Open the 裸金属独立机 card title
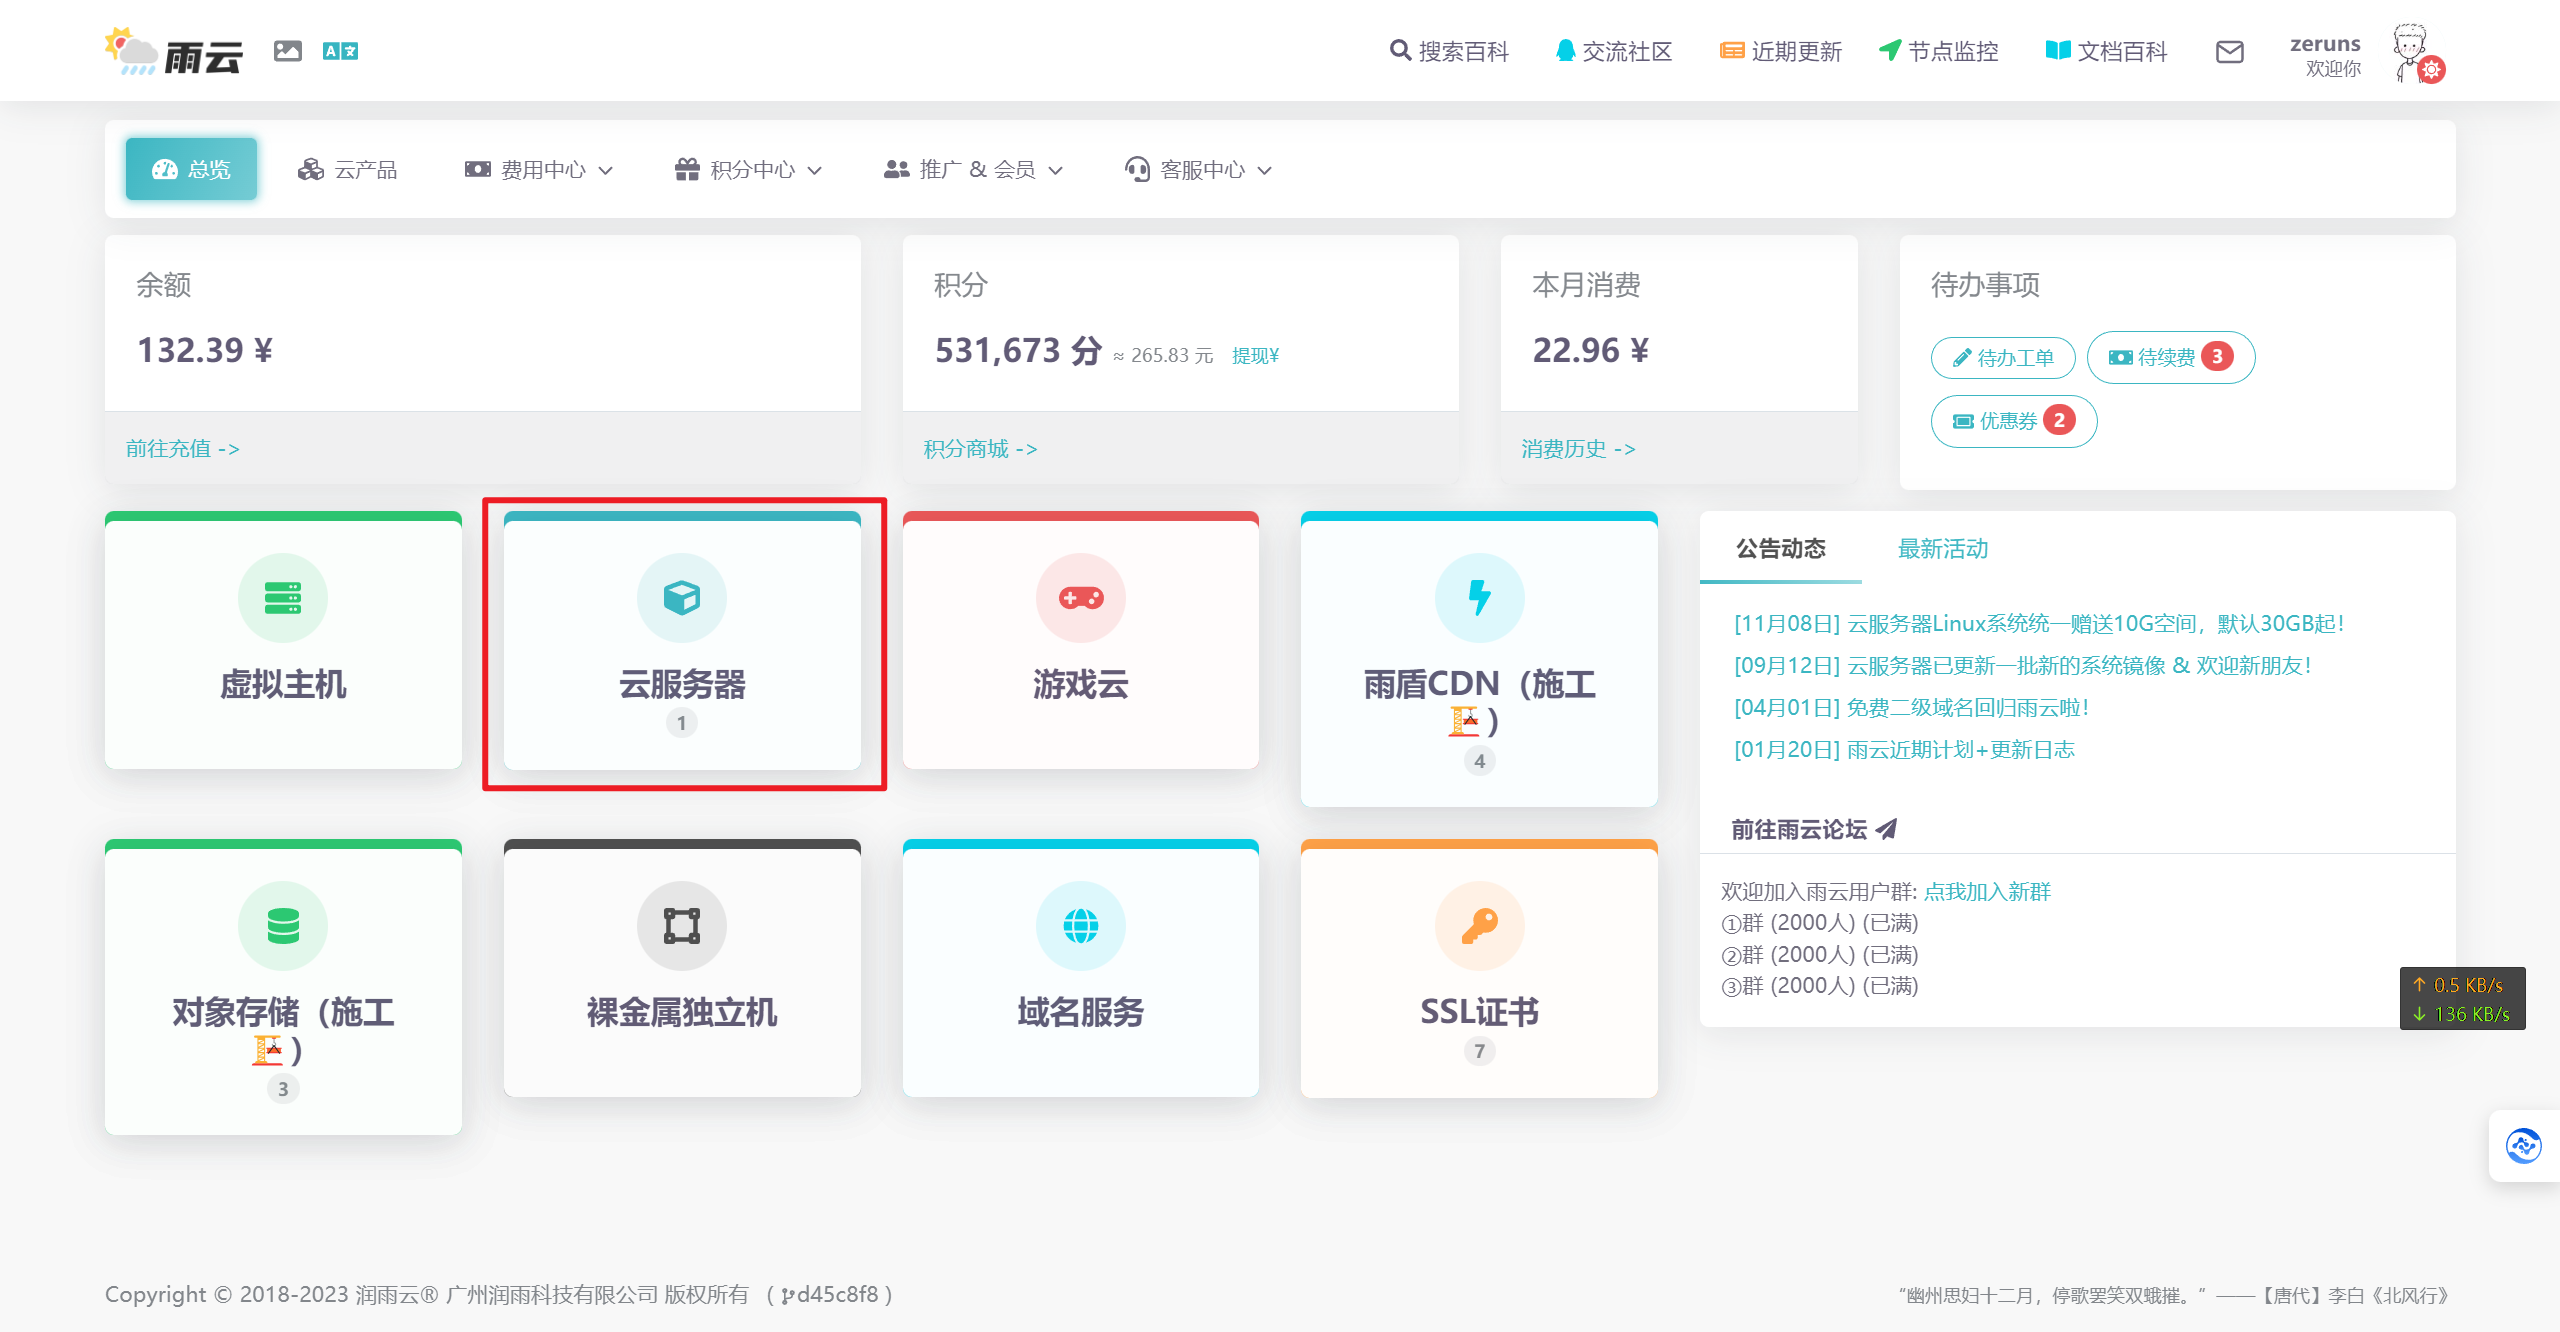This screenshot has height=1332, width=2560. 682,1013
